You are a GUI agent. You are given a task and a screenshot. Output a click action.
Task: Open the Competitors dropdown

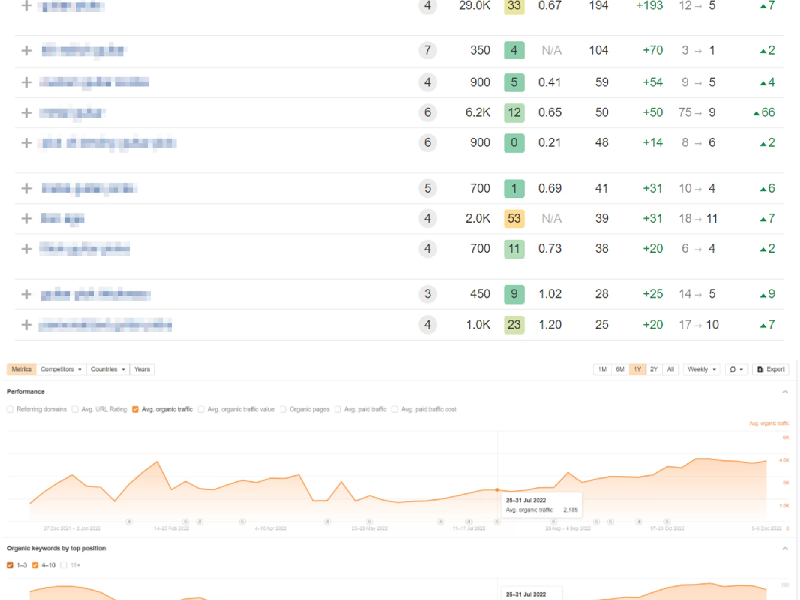[61, 369]
